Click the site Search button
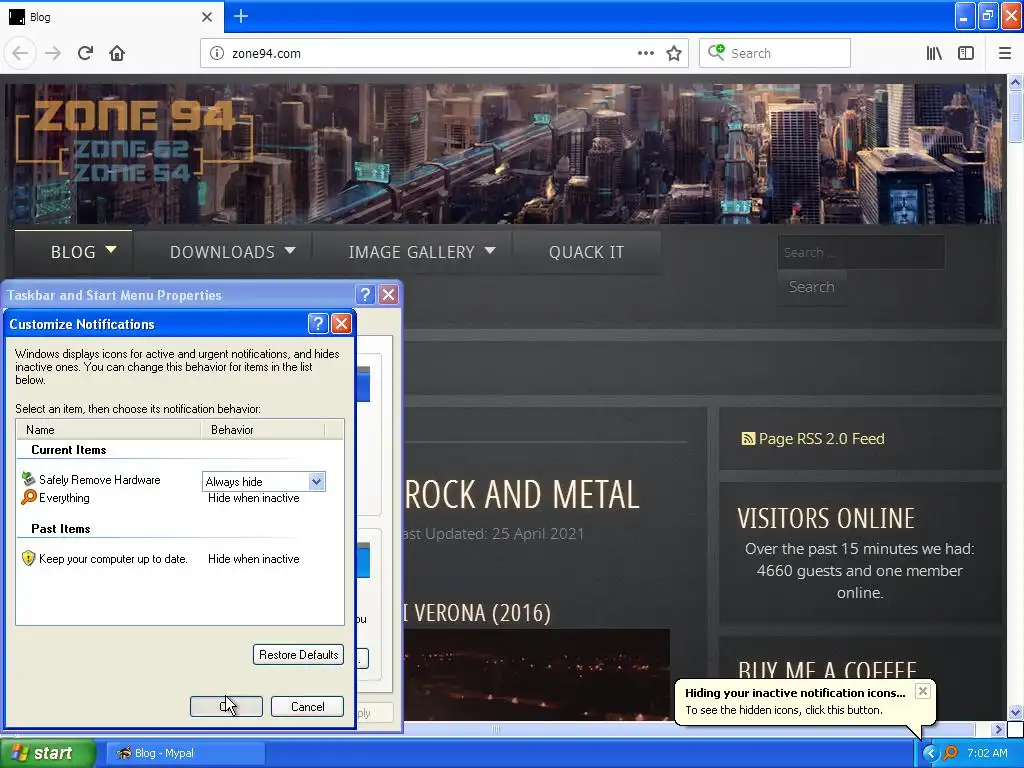The image size is (1024, 768). (x=812, y=287)
